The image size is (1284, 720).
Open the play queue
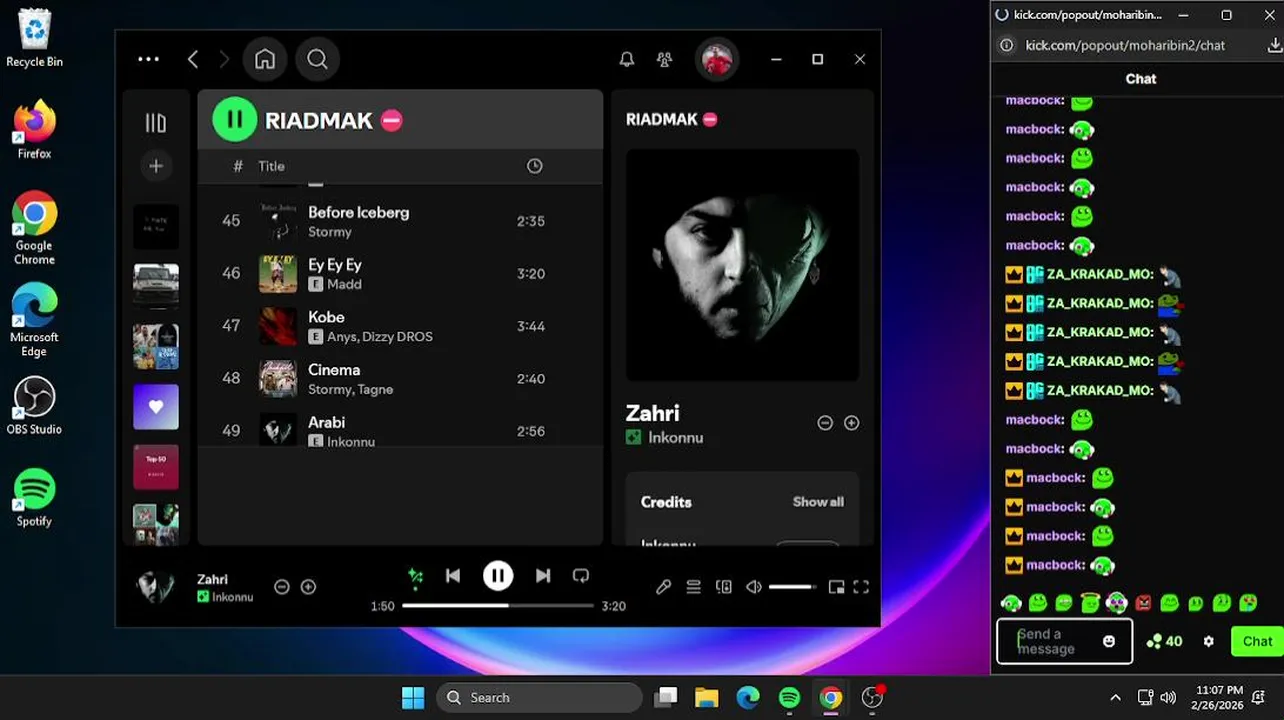693,587
